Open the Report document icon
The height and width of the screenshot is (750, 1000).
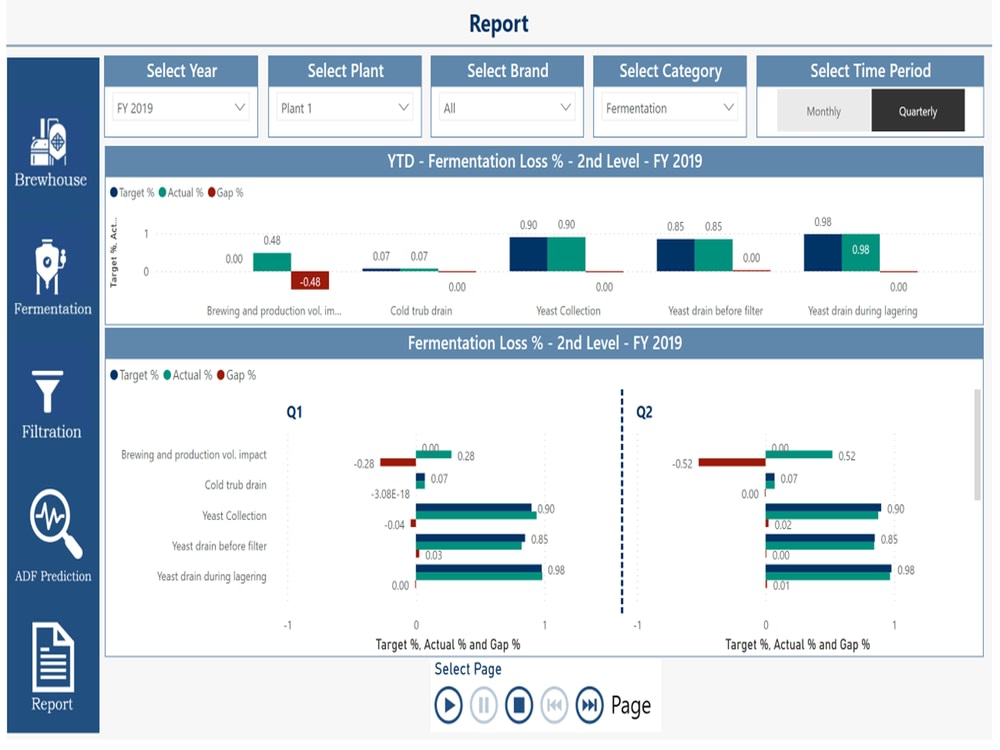click(53, 657)
